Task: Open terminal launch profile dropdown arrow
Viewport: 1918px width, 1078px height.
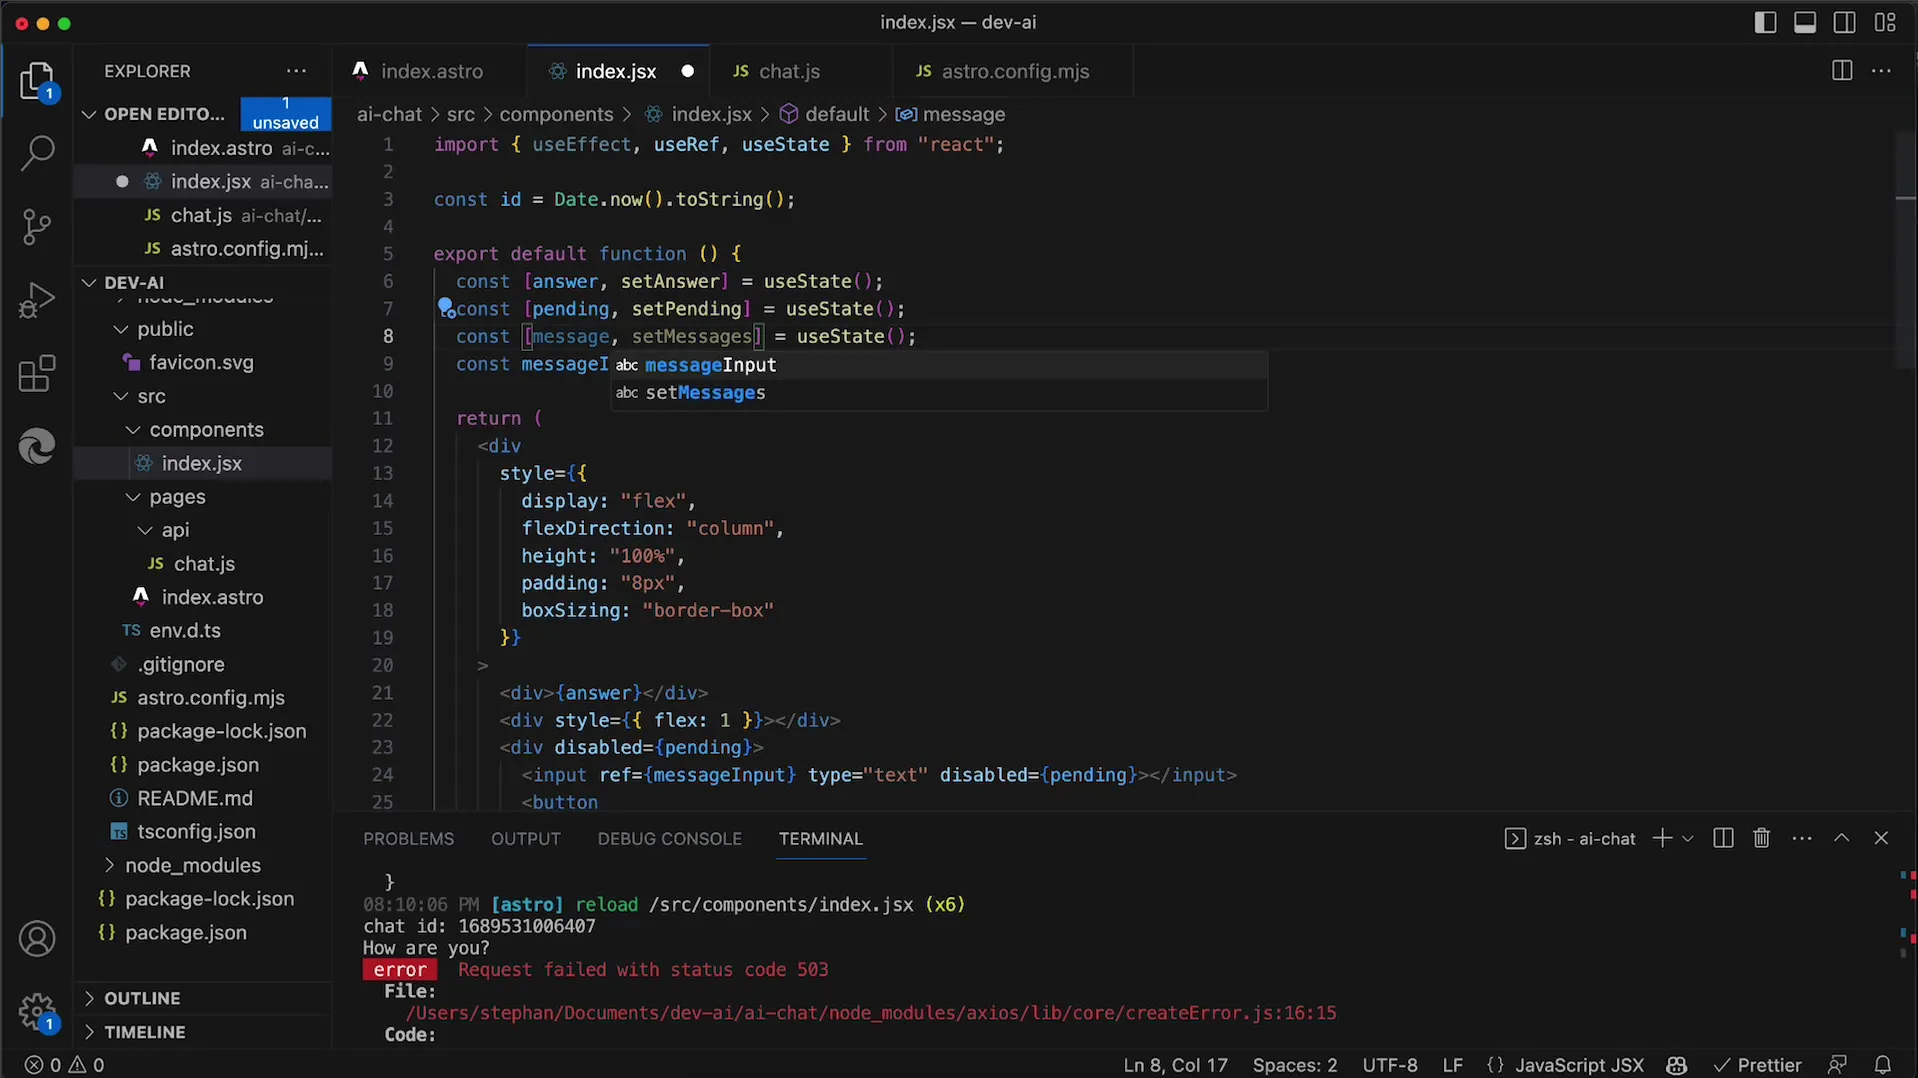Action: coord(1688,838)
